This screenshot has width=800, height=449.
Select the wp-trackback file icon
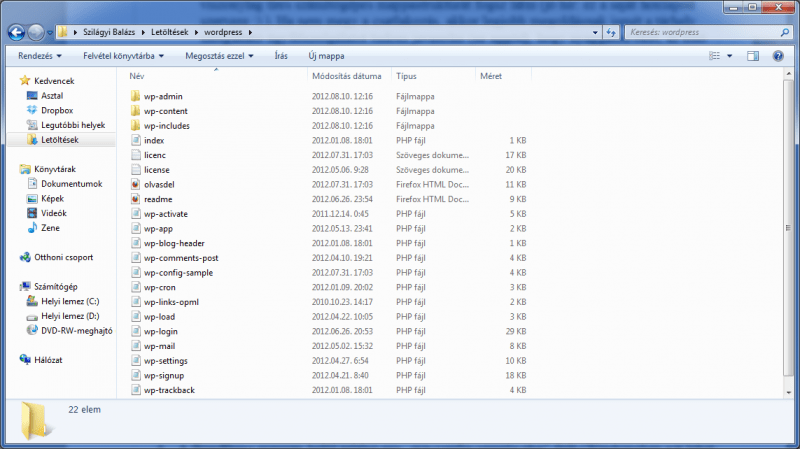click(x=135, y=390)
